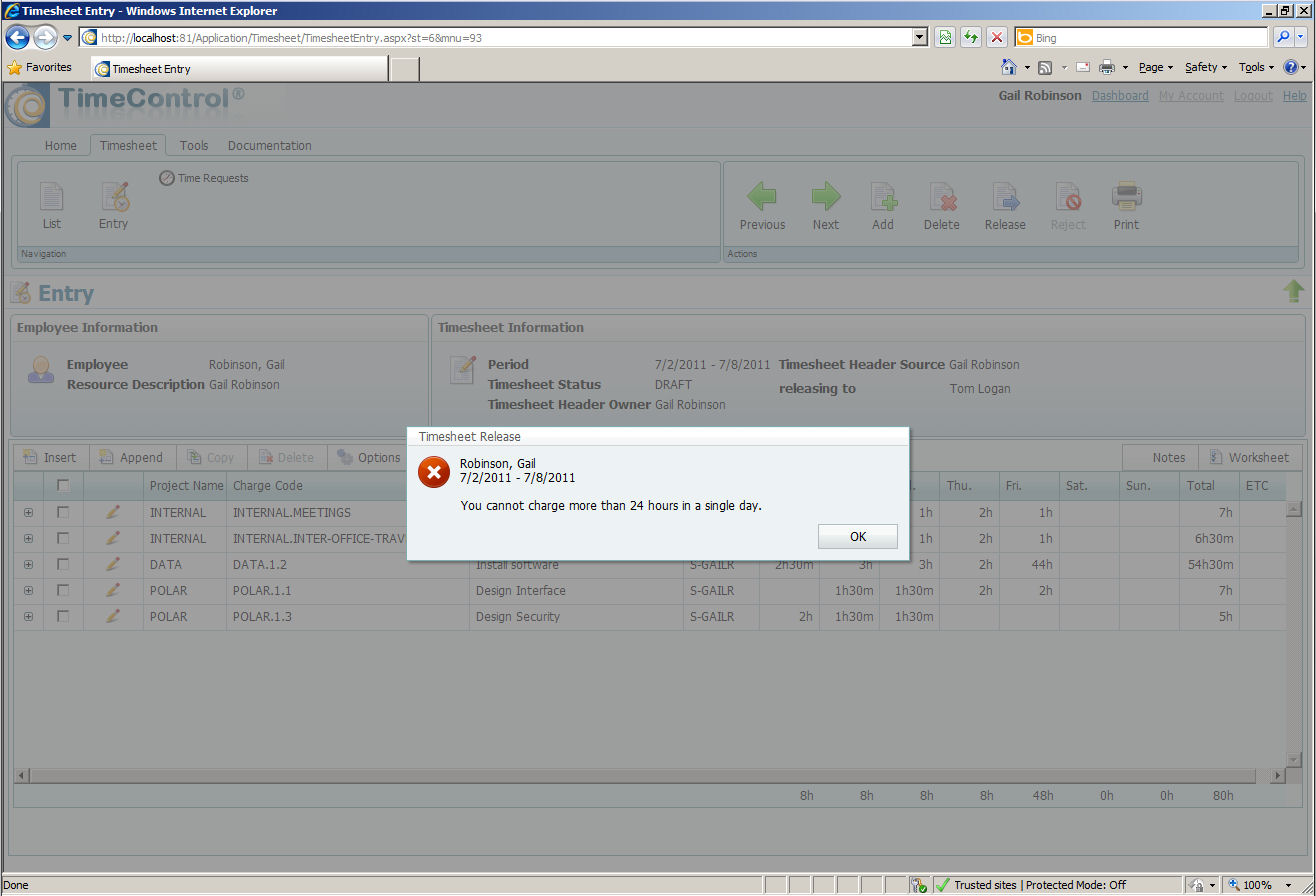This screenshot has height=896, width=1316.
Task: Expand the DATA.1.2 row
Action: point(28,564)
